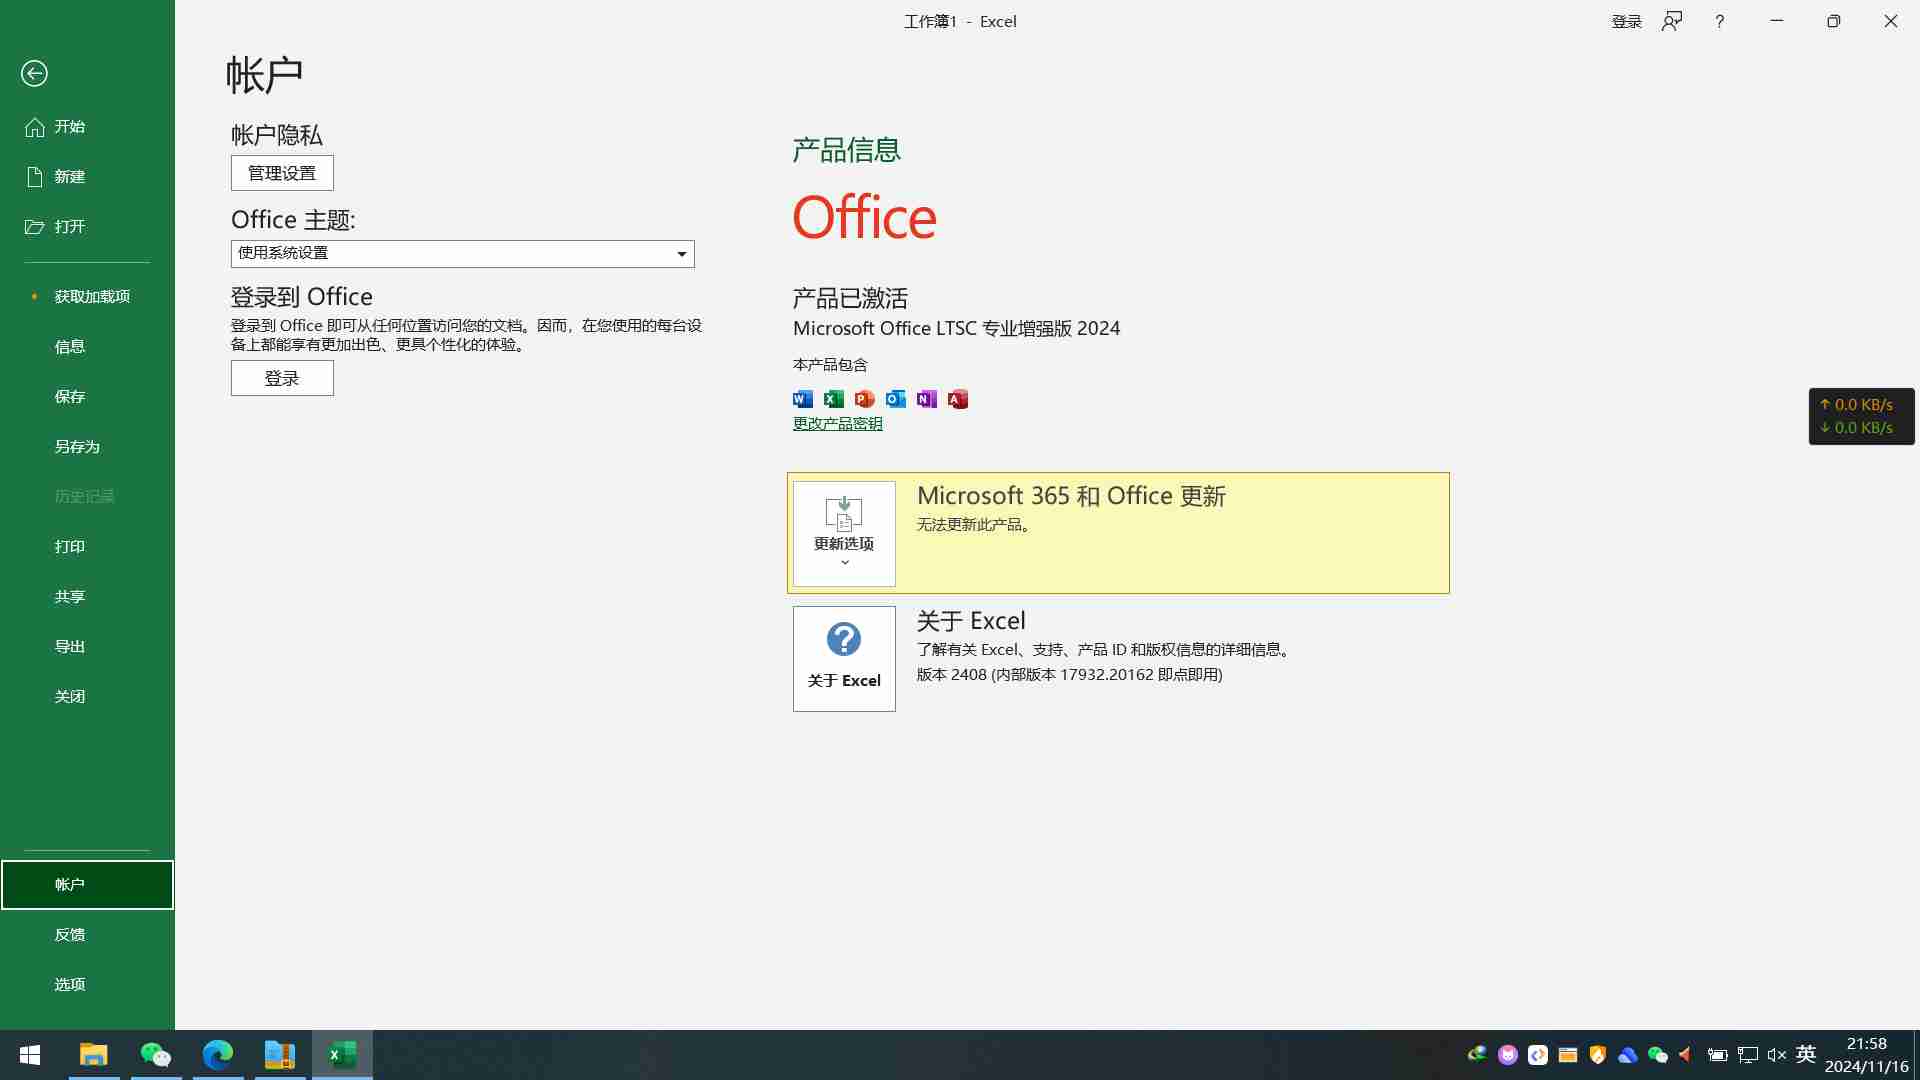This screenshot has width=1920, height=1080.
Task: Click the 登录 sign-in button under Office
Action: coord(282,378)
